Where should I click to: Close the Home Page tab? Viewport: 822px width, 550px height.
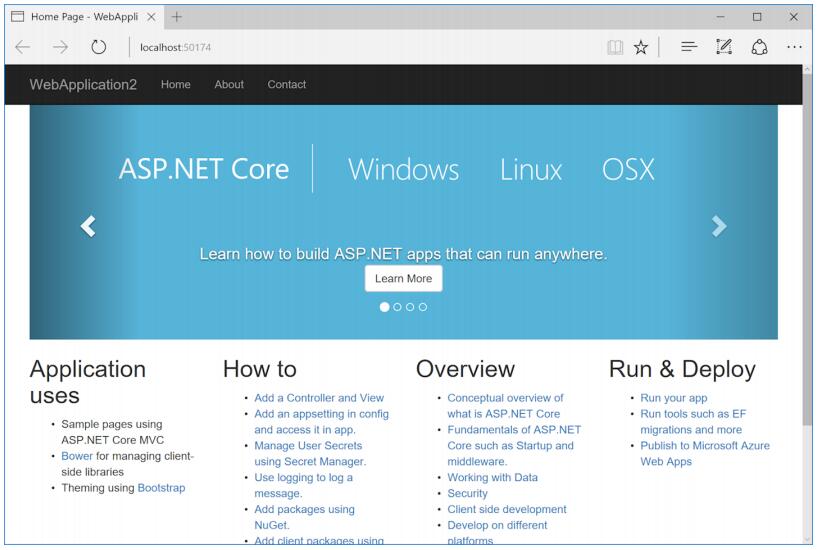[151, 17]
